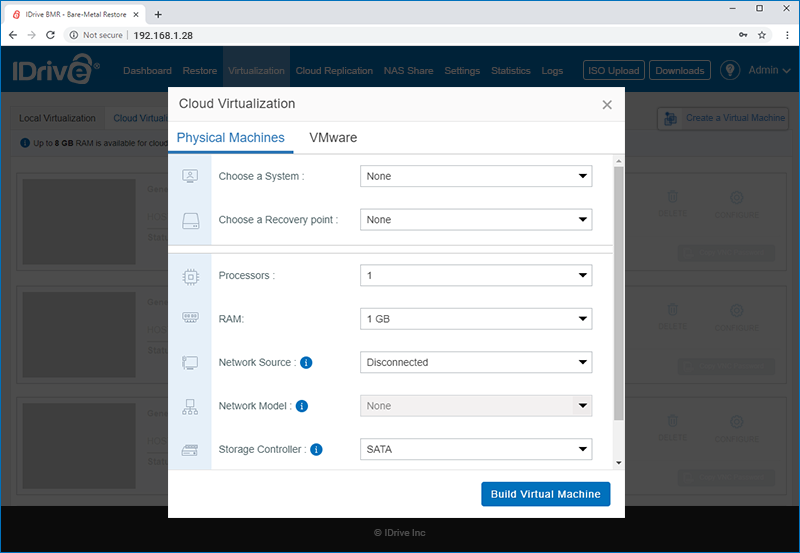
Task: Click the network card icon beside Network Source
Action: pyautogui.click(x=190, y=363)
